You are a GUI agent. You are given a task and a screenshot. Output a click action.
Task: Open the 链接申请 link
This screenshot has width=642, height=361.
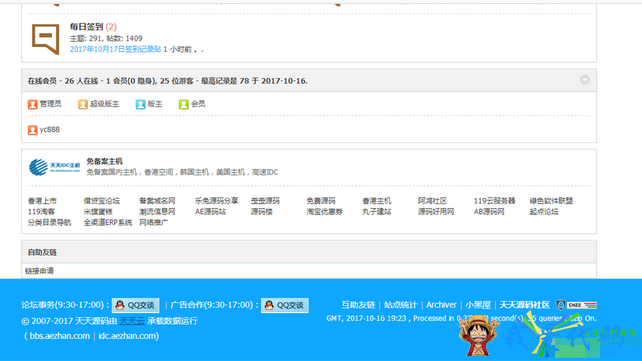(39, 271)
